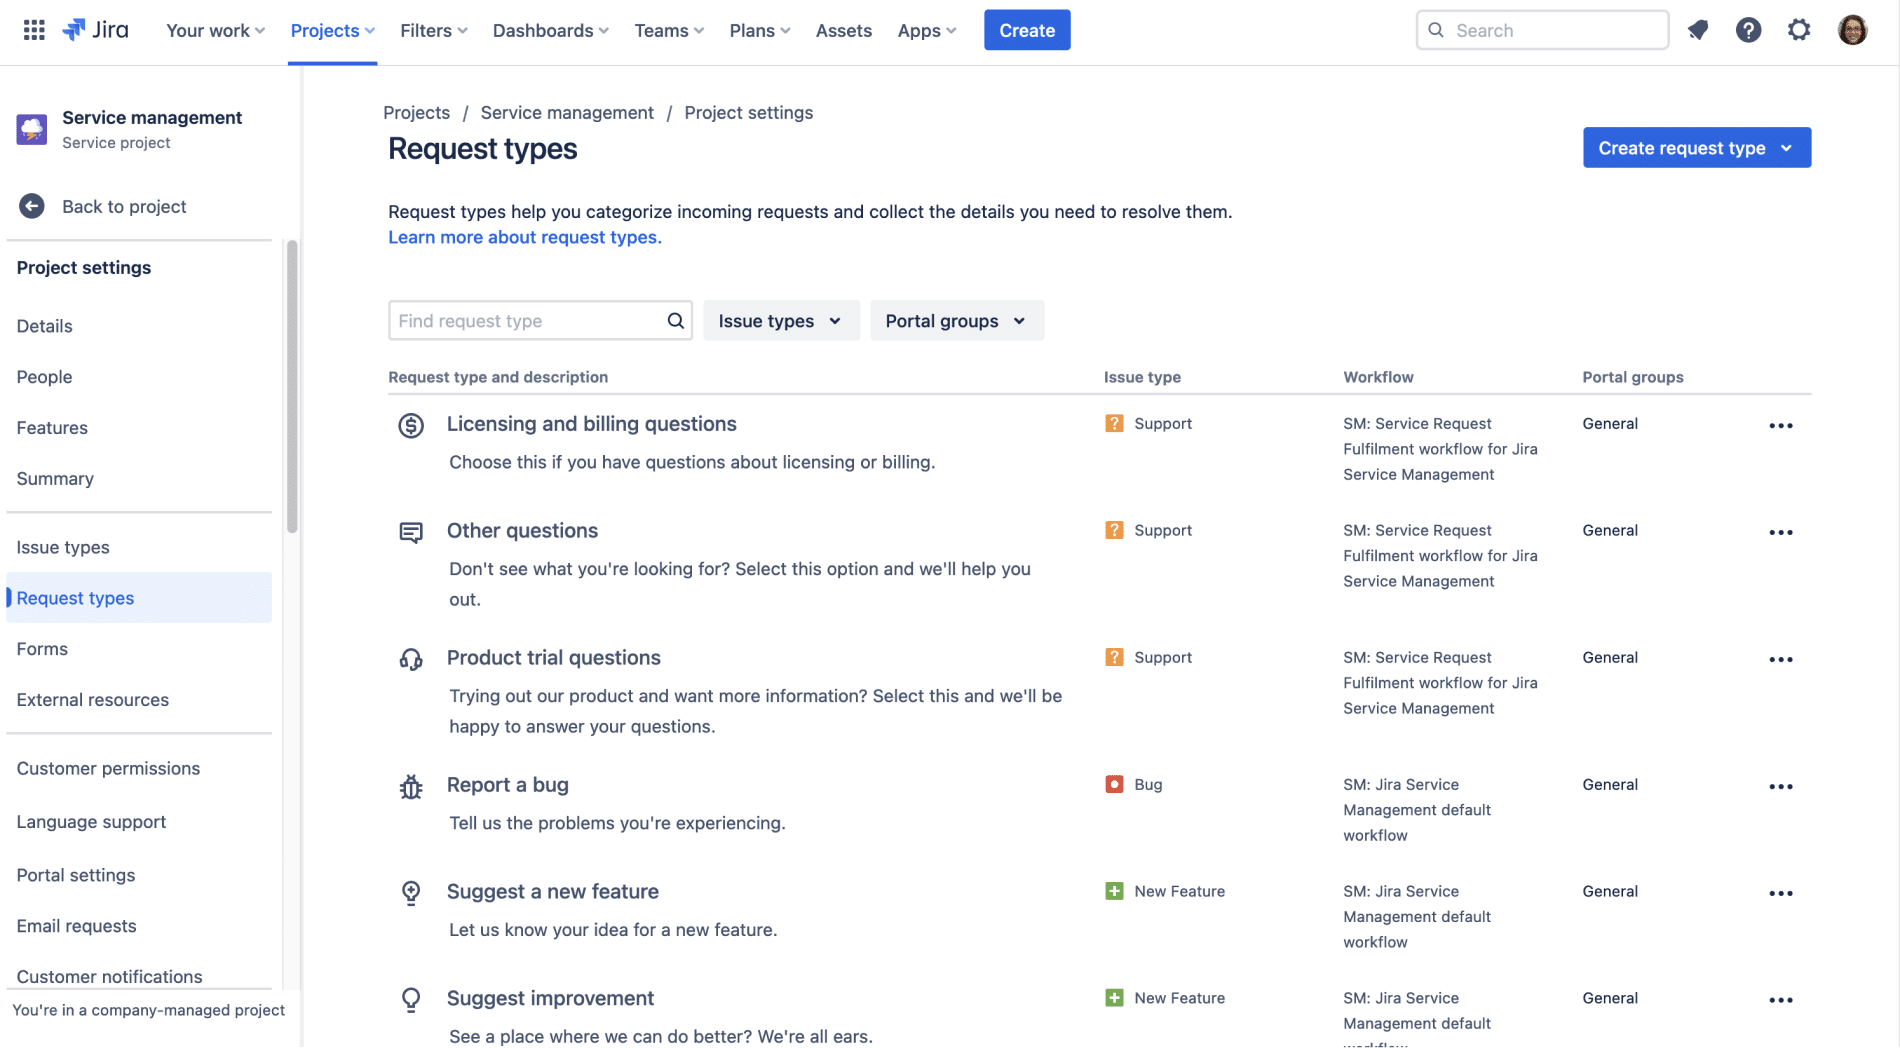Expand the Your work menu

(x=215, y=30)
